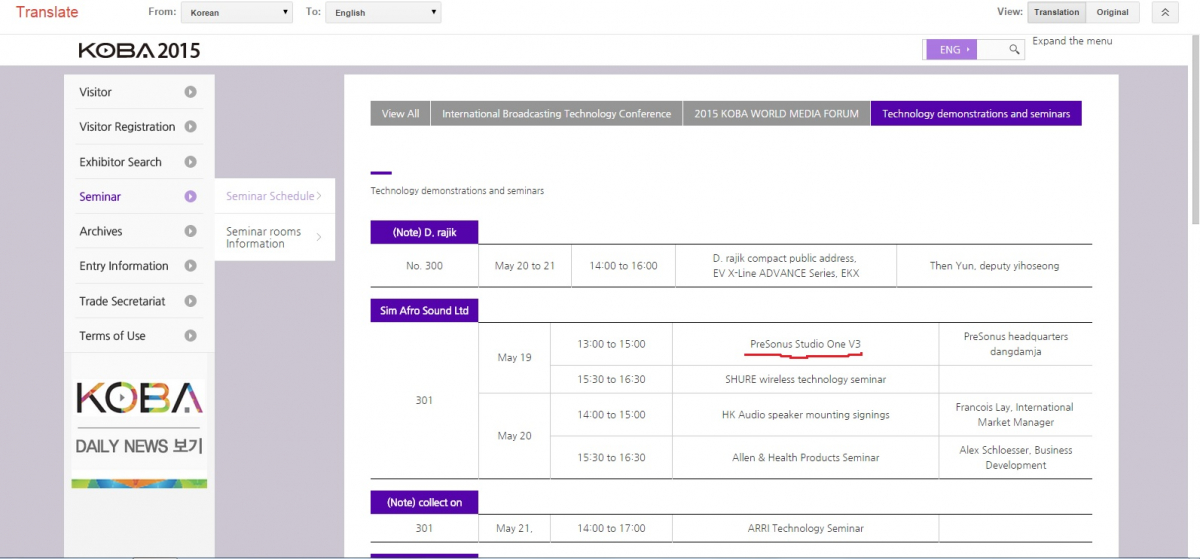Screen dimensions: 1200x559
Task: Click PreSonus Studio One V3 text
Action: pos(805,344)
